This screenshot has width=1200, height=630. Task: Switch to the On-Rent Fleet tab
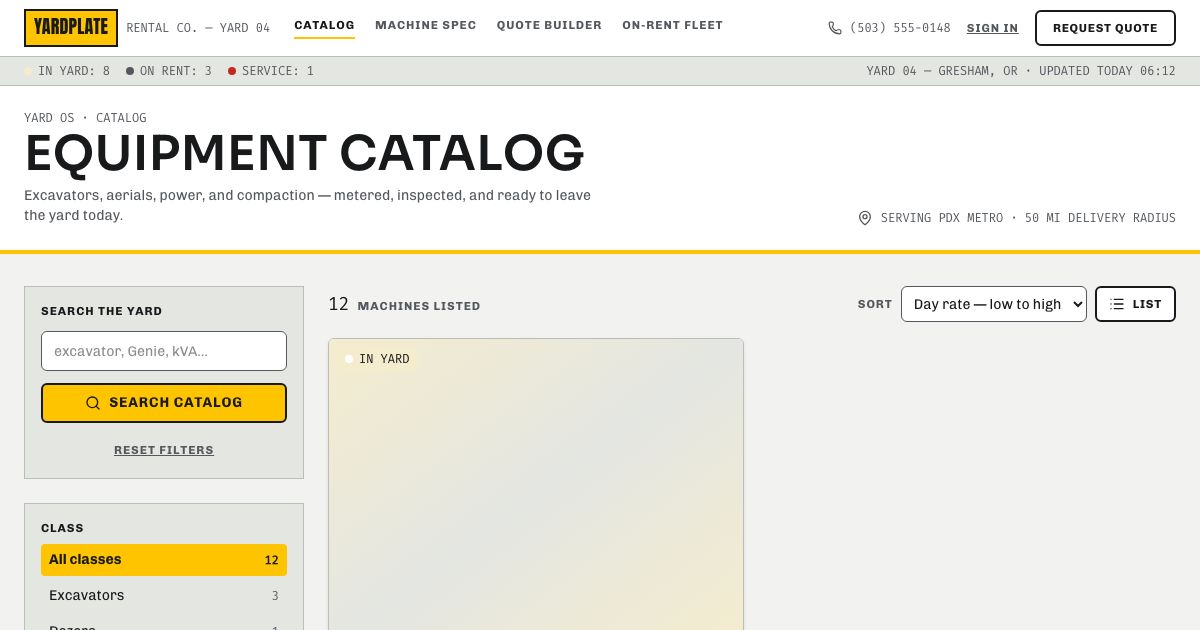pyautogui.click(x=672, y=25)
